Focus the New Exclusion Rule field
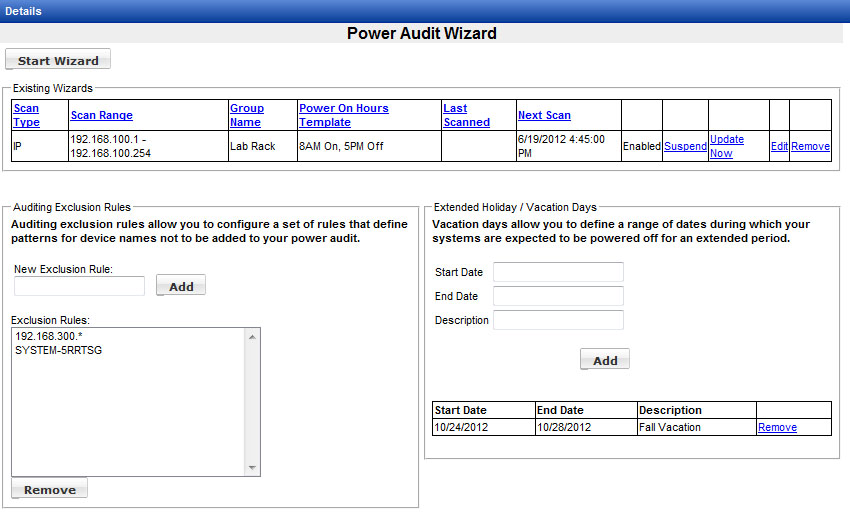 [x=79, y=287]
